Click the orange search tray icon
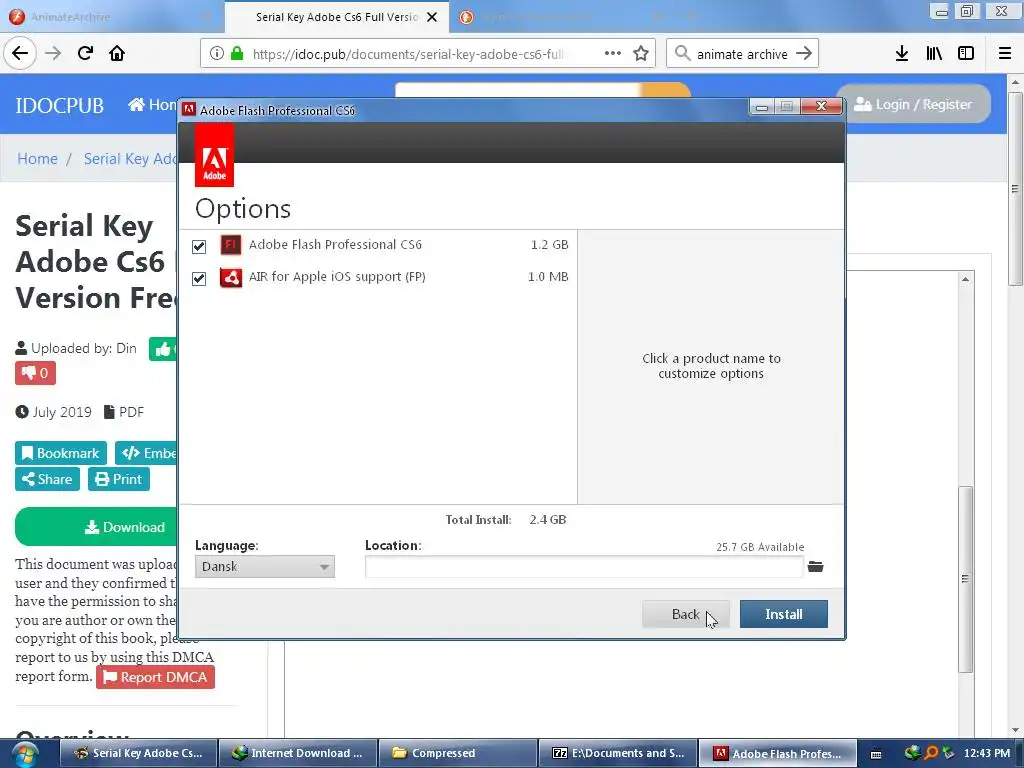The width and height of the screenshot is (1024, 768). point(931,753)
